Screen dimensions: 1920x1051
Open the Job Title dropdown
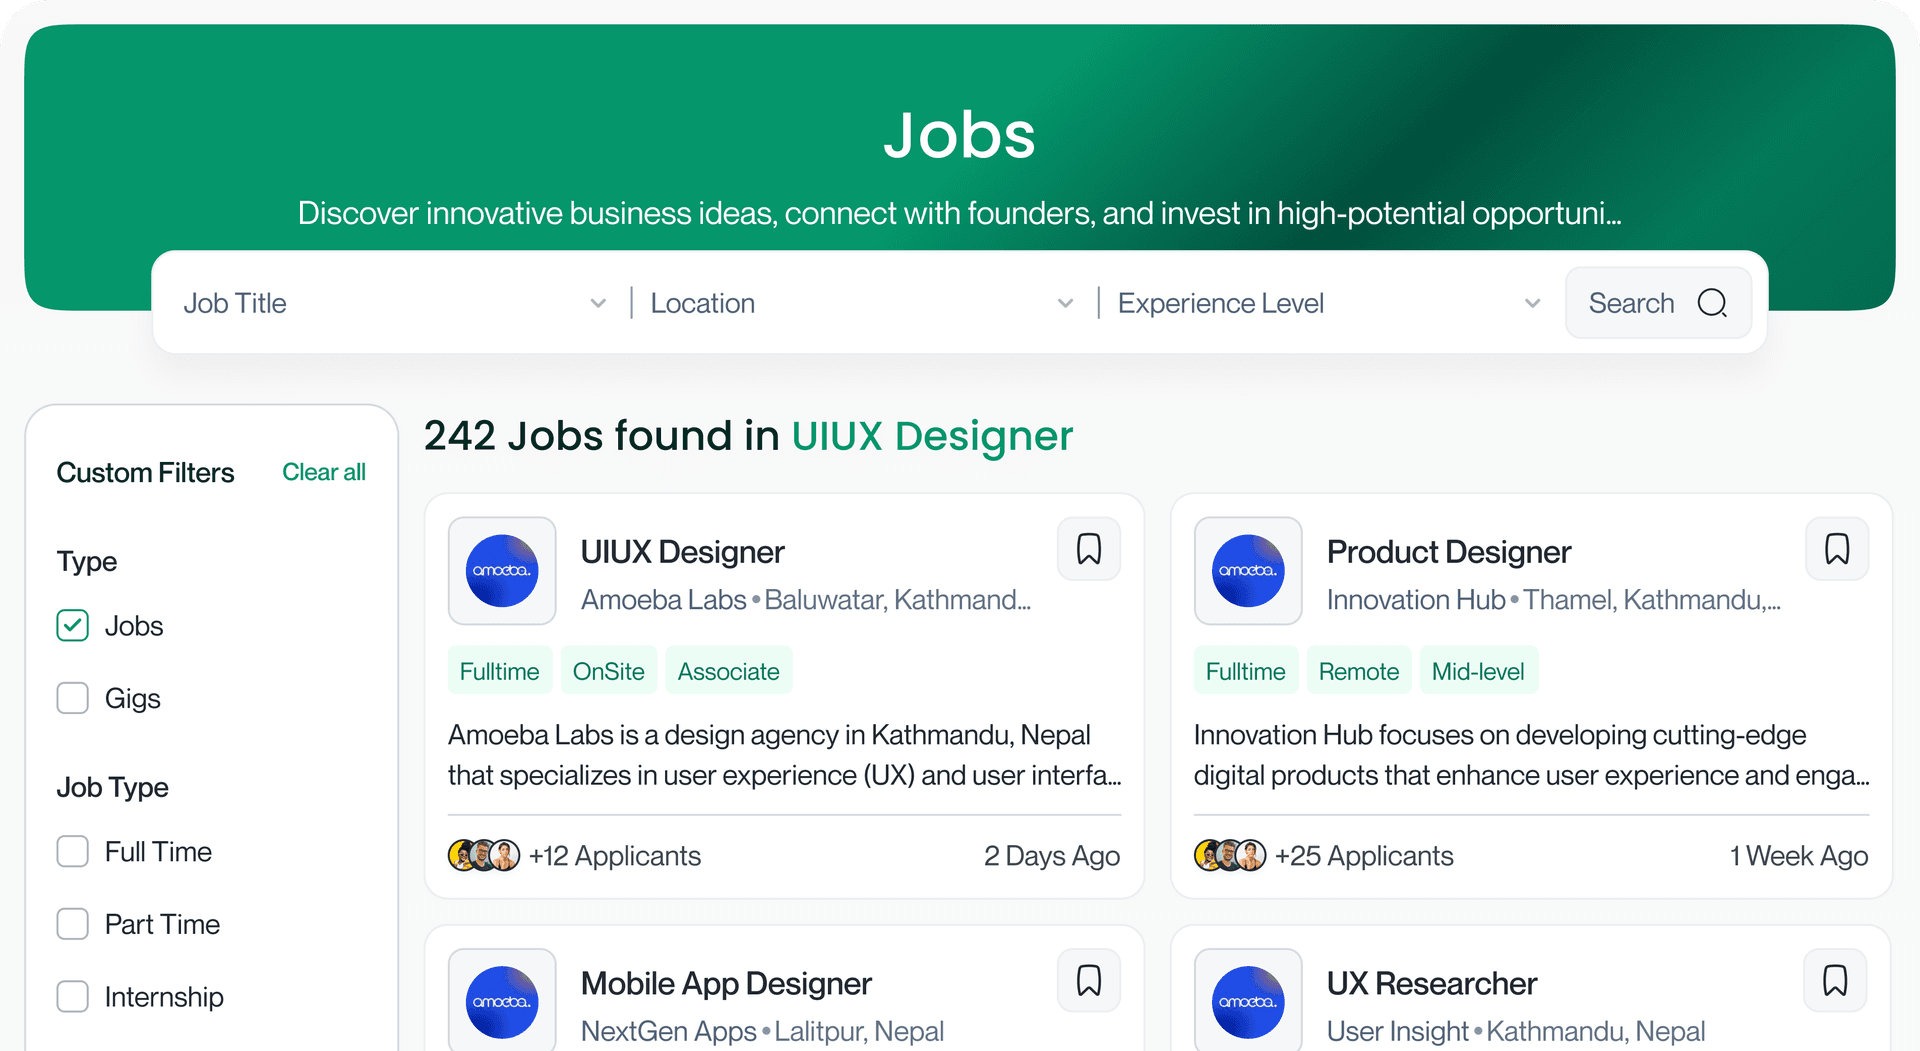pos(395,303)
